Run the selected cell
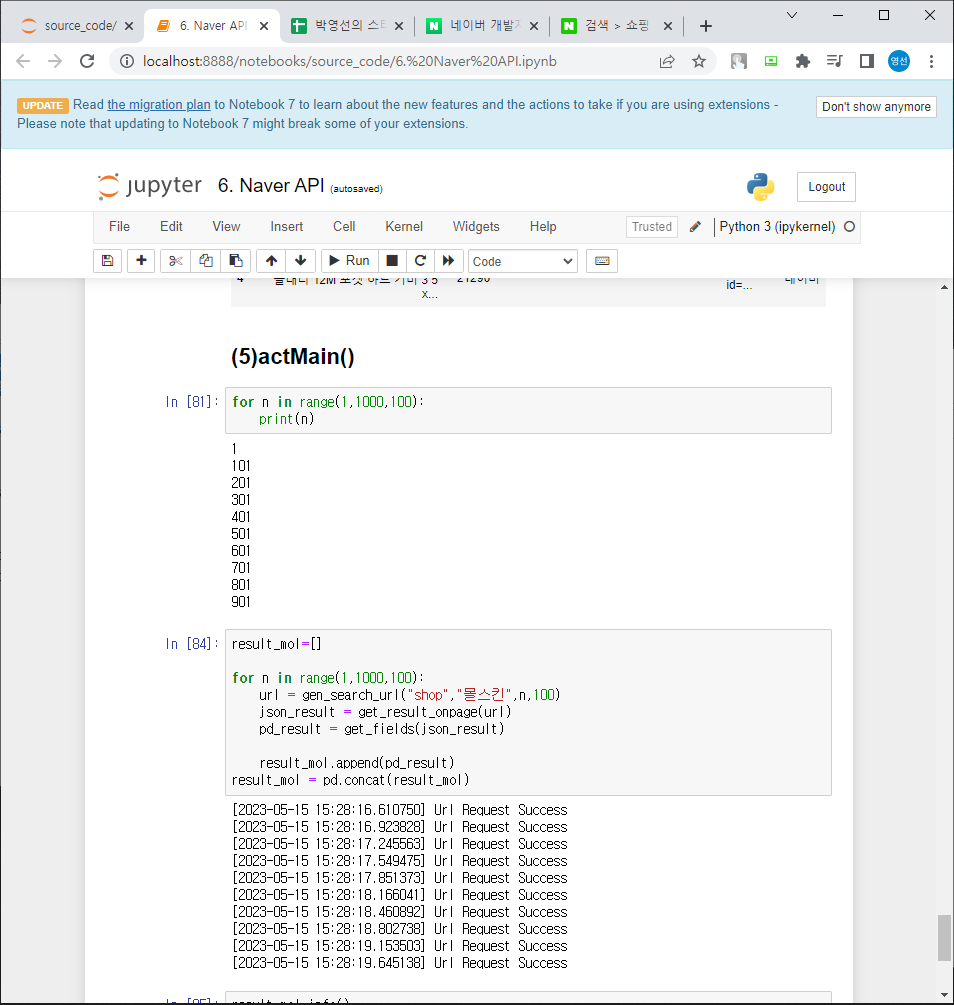 349,261
